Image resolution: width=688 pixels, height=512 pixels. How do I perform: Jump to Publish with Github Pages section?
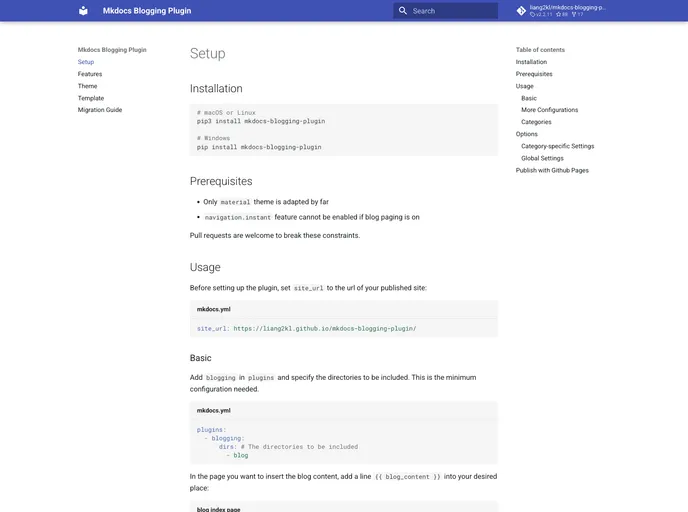click(x=552, y=170)
